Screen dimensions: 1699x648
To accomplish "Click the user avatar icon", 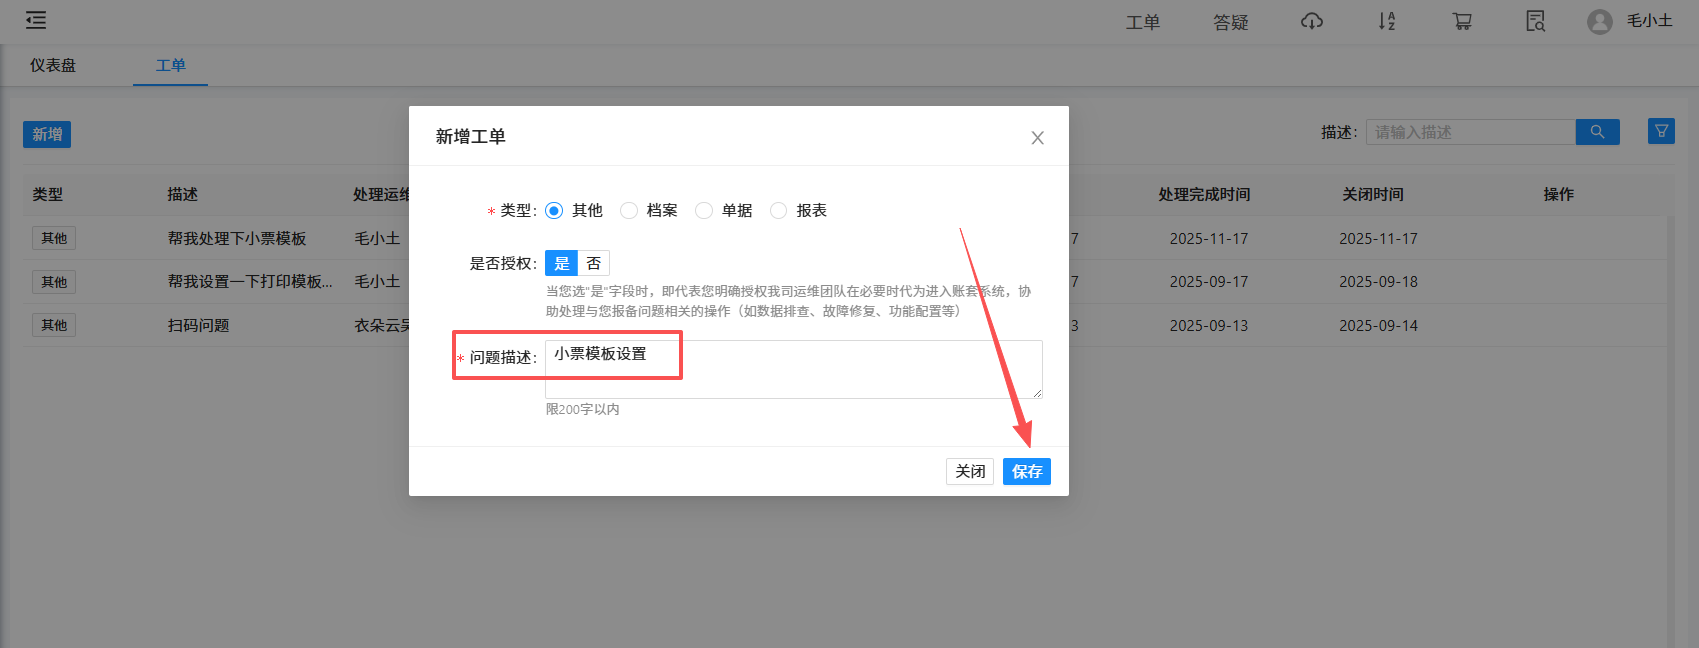I will click(1599, 22).
